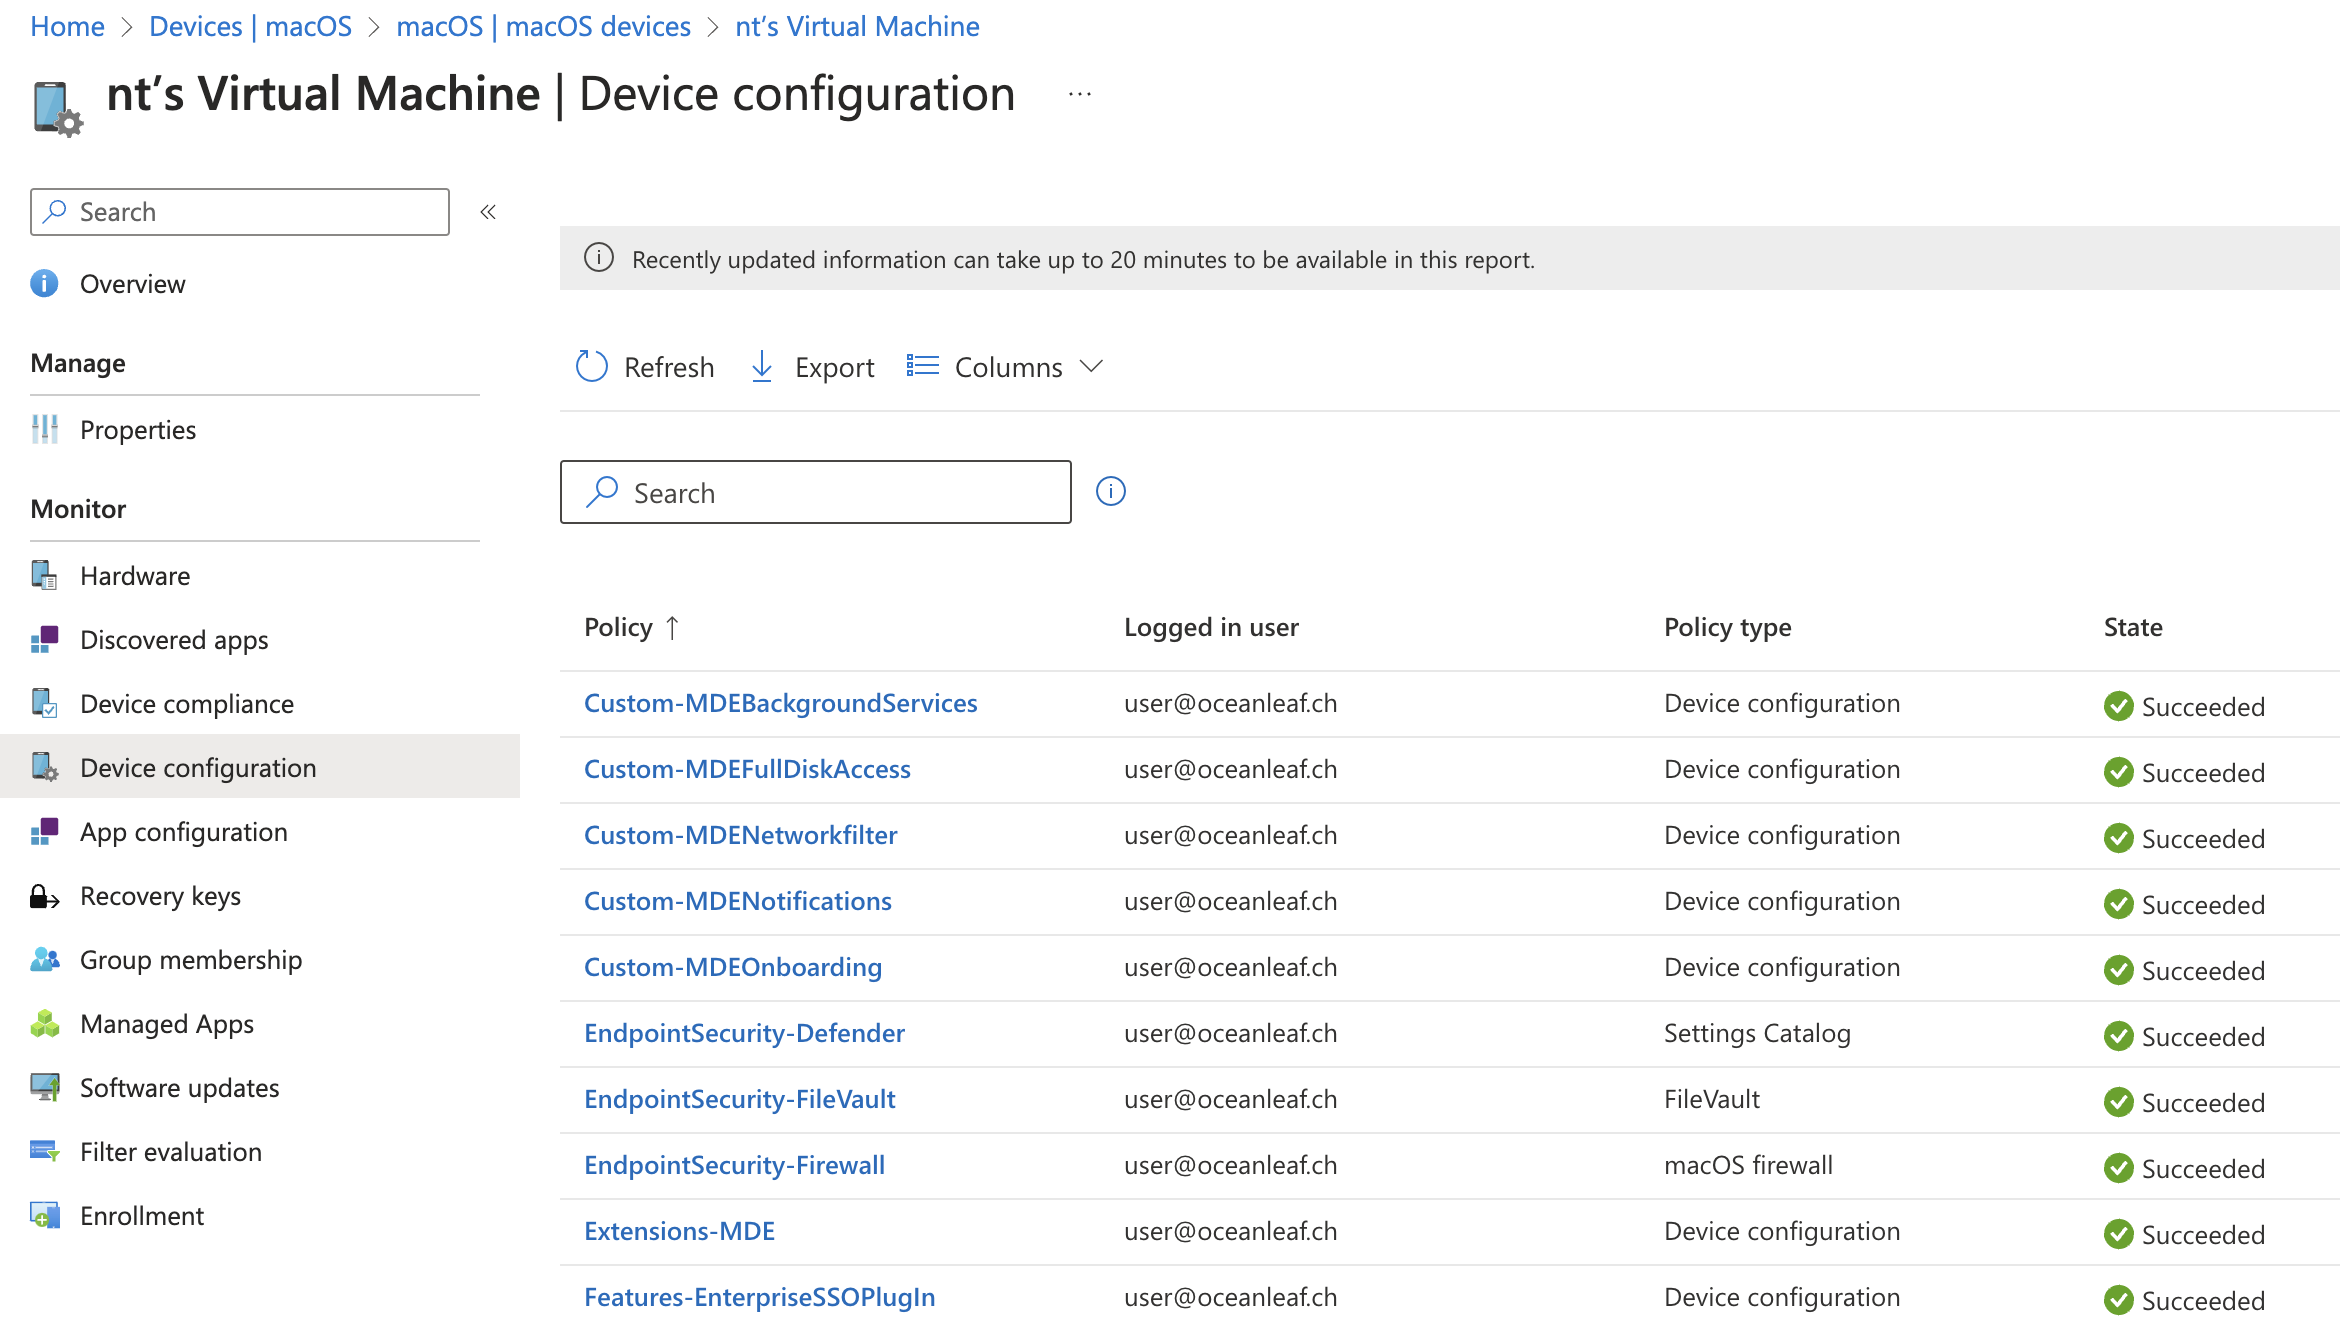Screen dimensions: 2340x1328
Task: Open the ellipsis more options menu
Action: pyautogui.click(x=1079, y=95)
